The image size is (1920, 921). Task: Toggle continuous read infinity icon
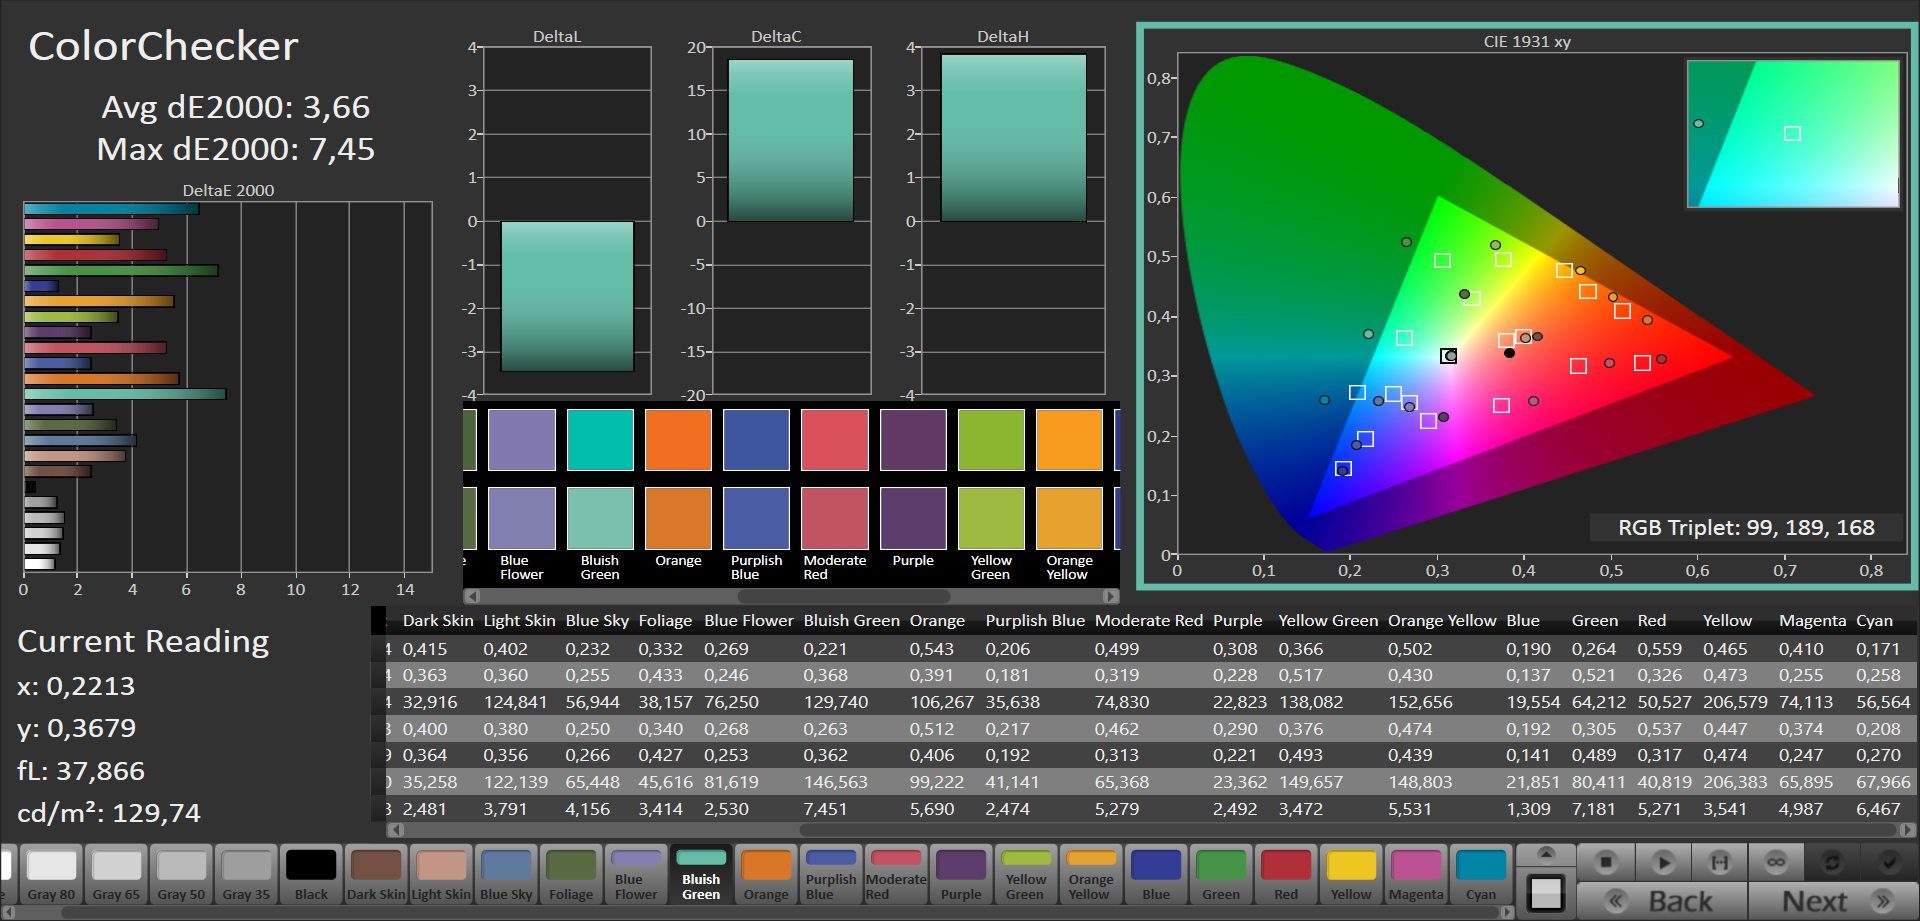click(1776, 862)
